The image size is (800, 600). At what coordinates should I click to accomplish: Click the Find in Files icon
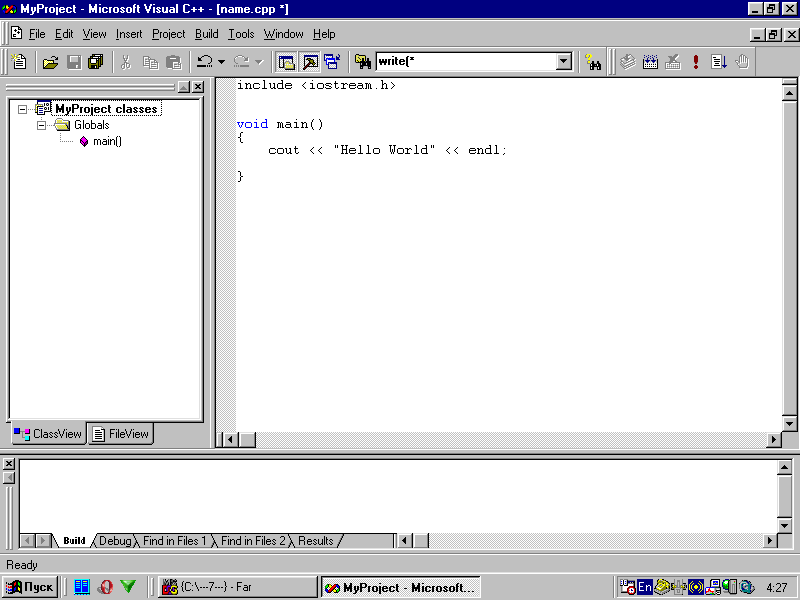pyautogui.click(x=363, y=62)
